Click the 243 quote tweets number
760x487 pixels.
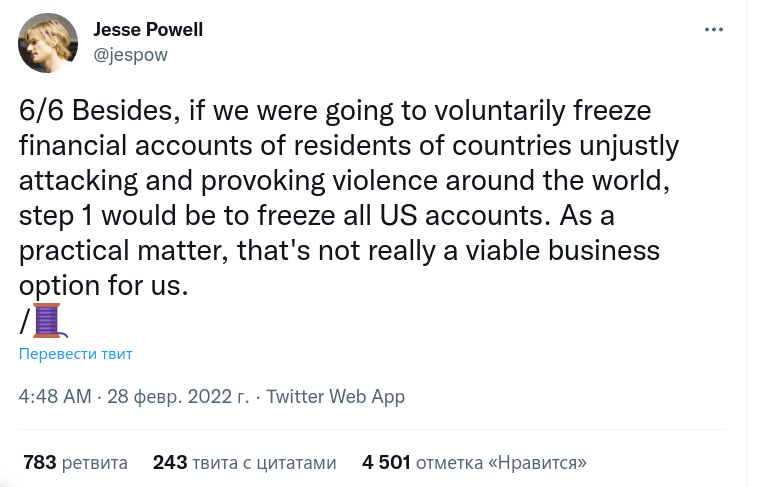coord(169,463)
